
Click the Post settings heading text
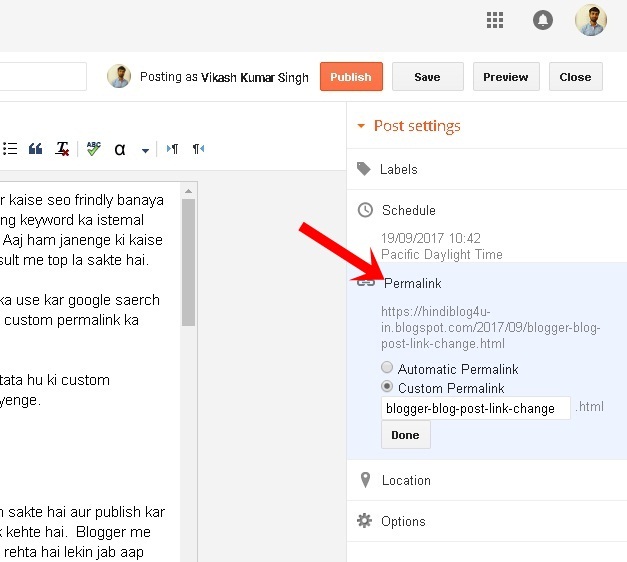click(x=417, y=126)
